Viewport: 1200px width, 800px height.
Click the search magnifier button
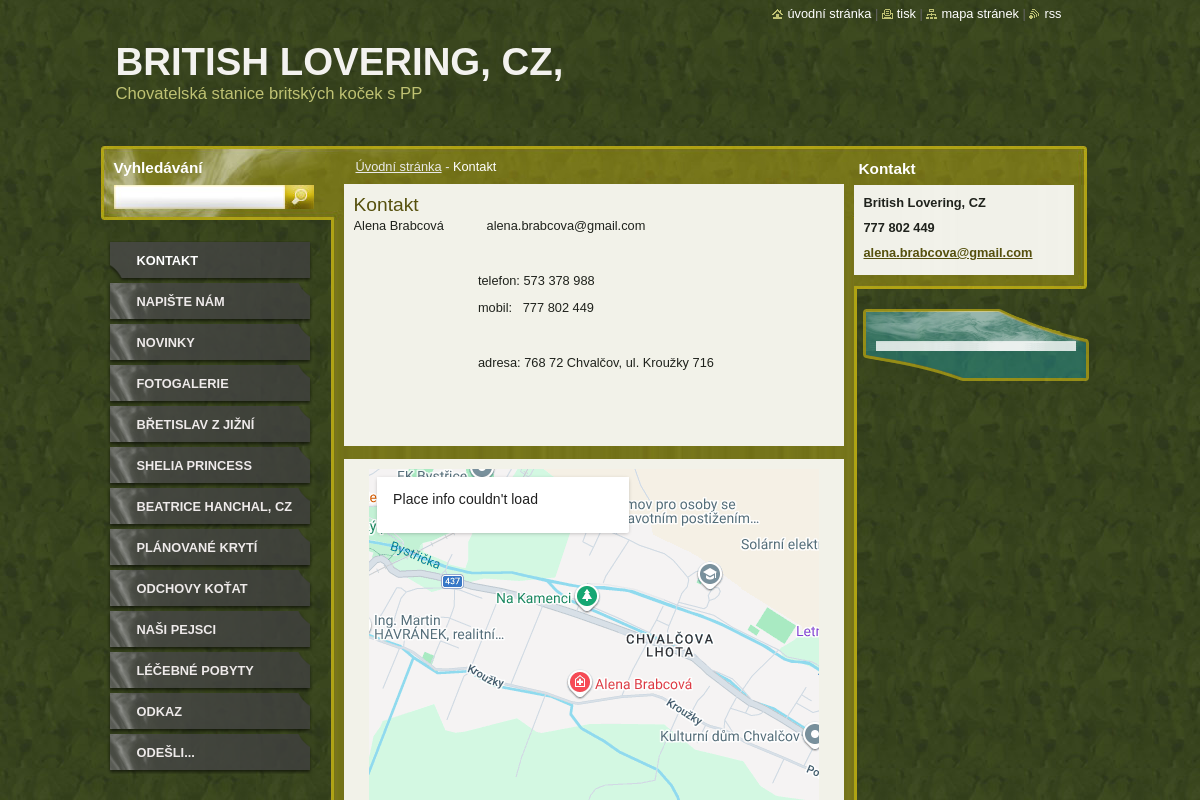click(x=299, y=197)
